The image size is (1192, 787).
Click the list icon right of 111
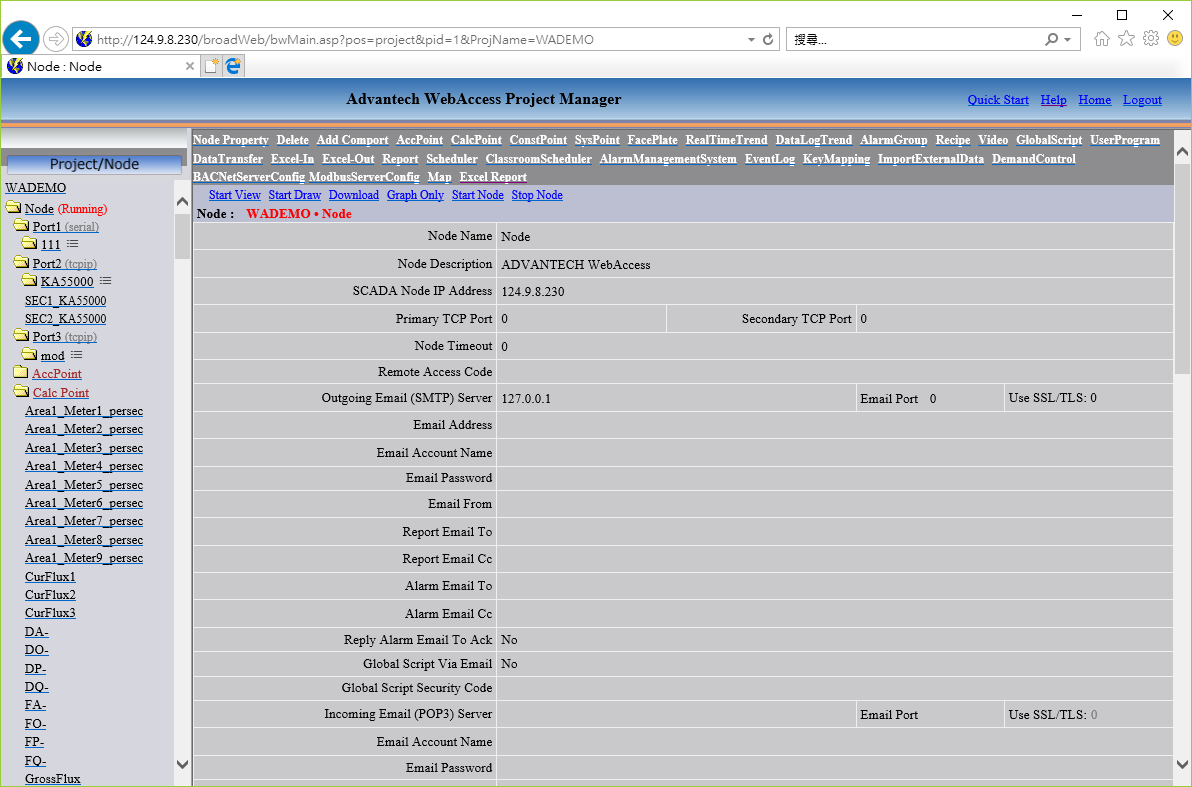pyautogui.click(x=73, y=243)
